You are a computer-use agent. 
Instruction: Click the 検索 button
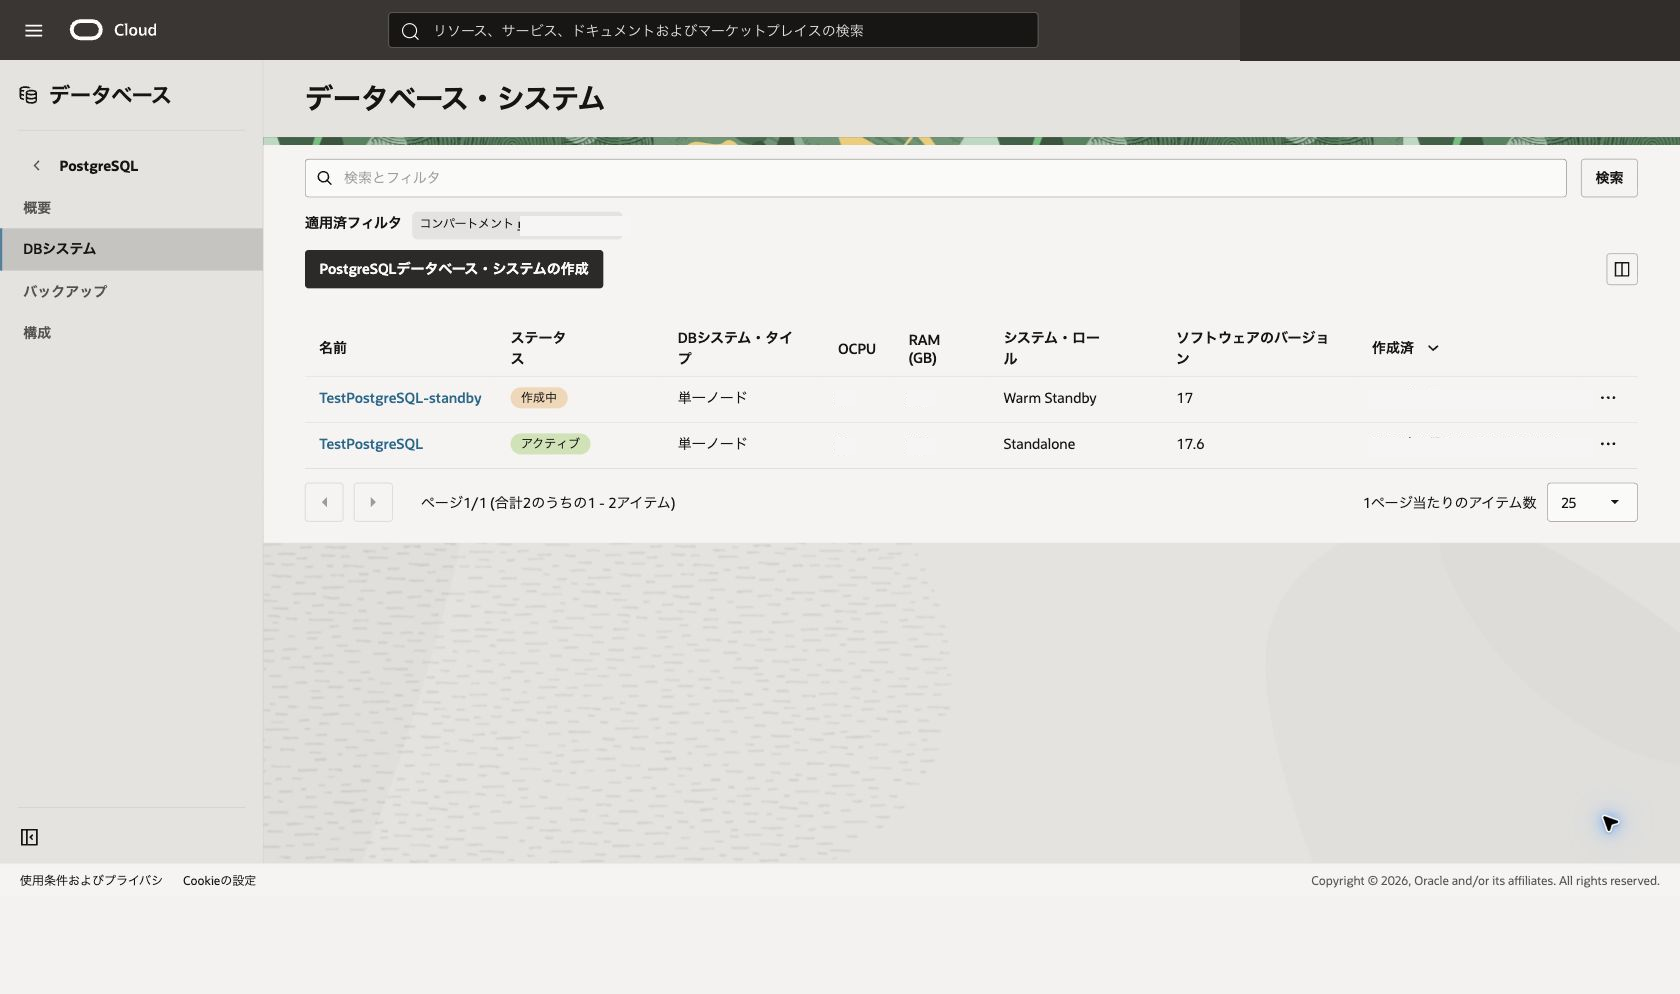(1609, 178)
